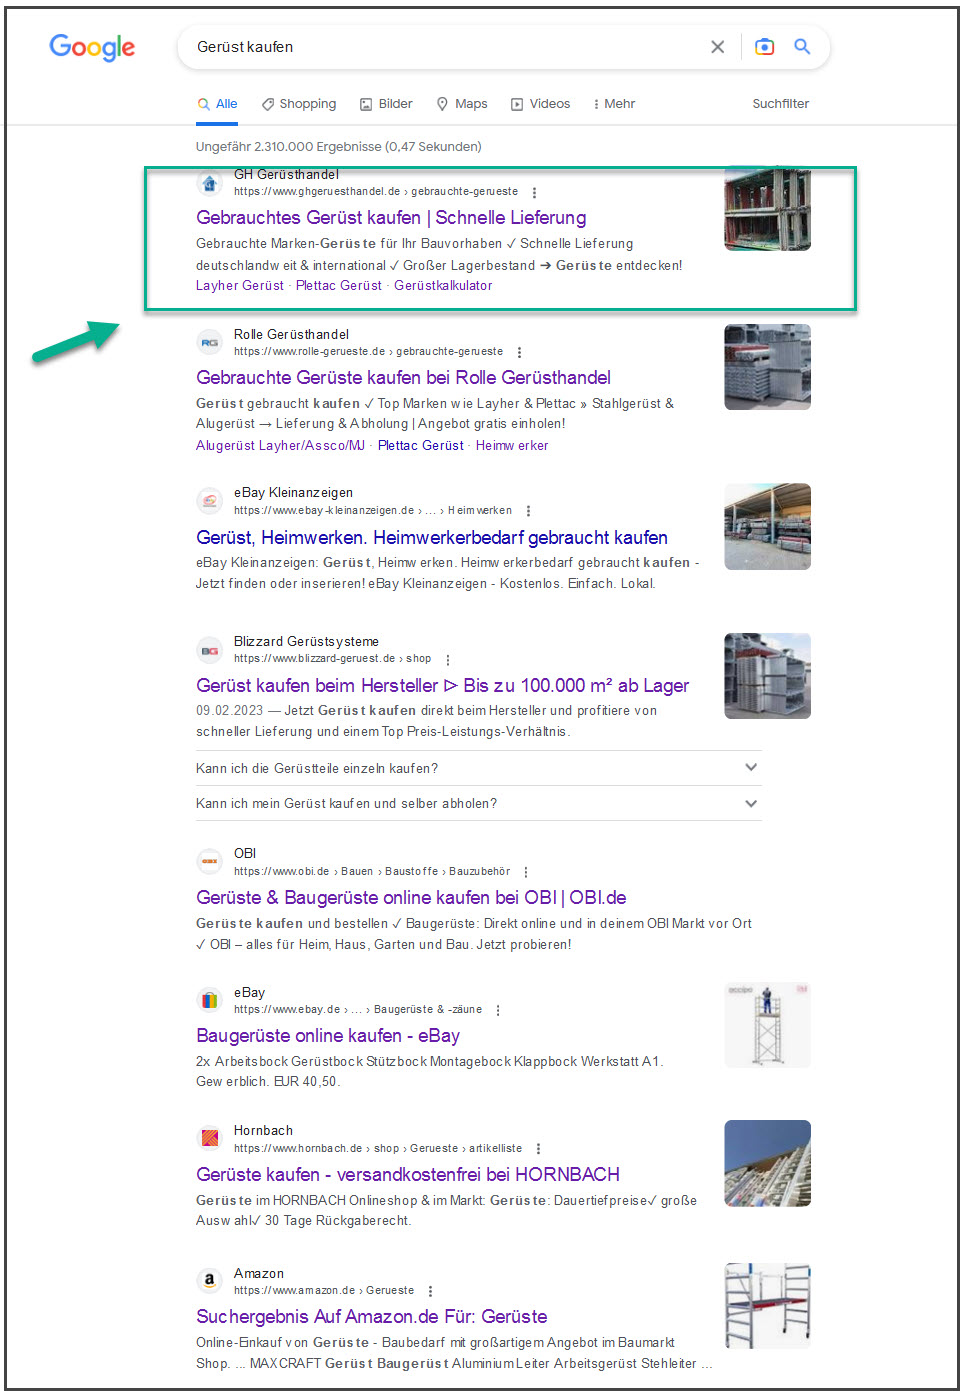Screen dimensions: 960x1391
Task: Clear the search query with X icon
Action: click(x=717, y=47)
